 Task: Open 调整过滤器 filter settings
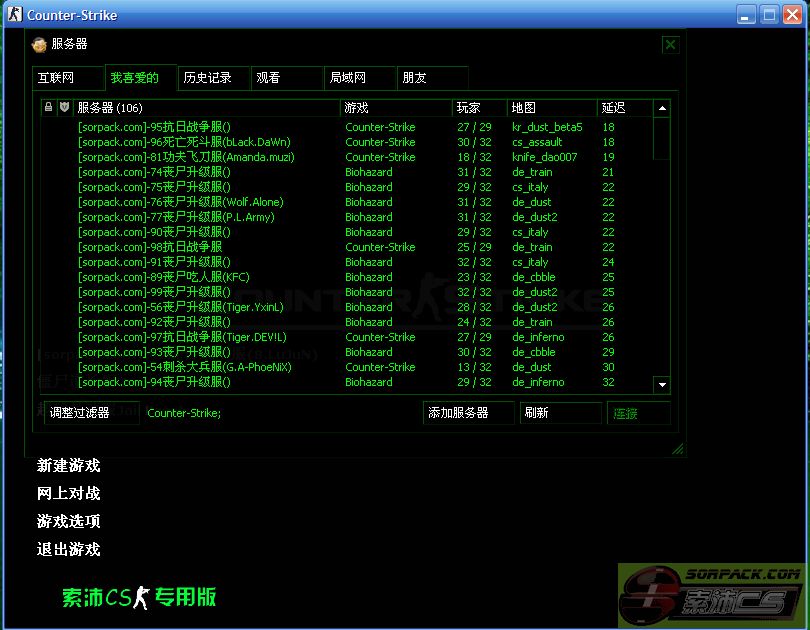(x=91, y=413)
